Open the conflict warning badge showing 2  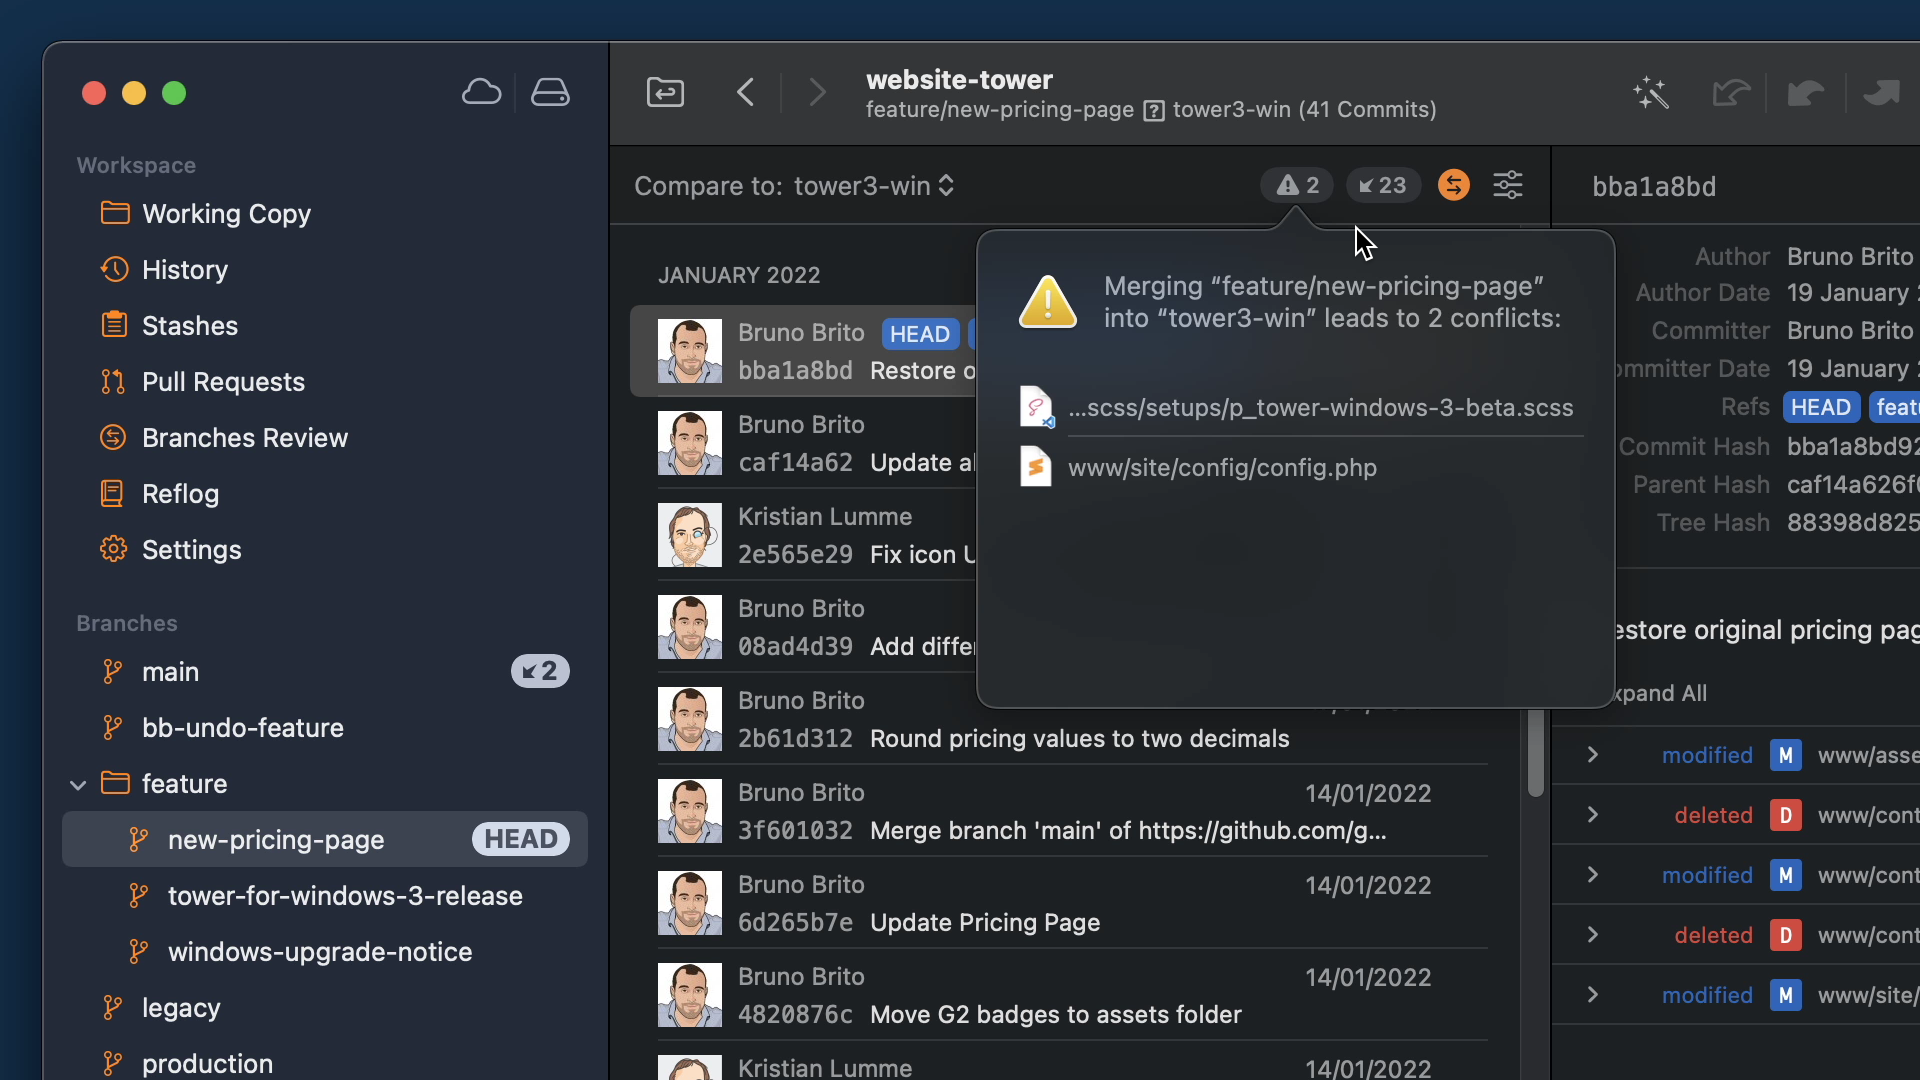(x=1296, y=185)
